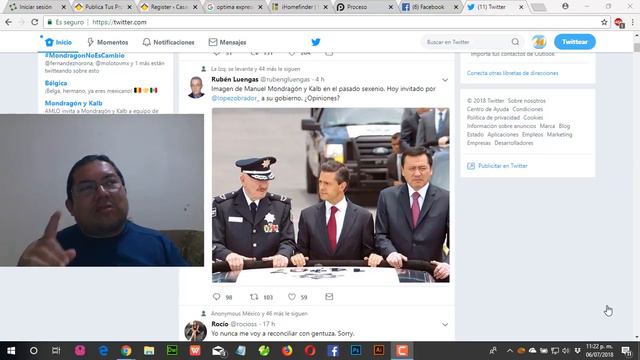Image resolution: width=640 pixels, height=360 pixels.
Task: Open Edge from taskbar
Action: point(103,351)
